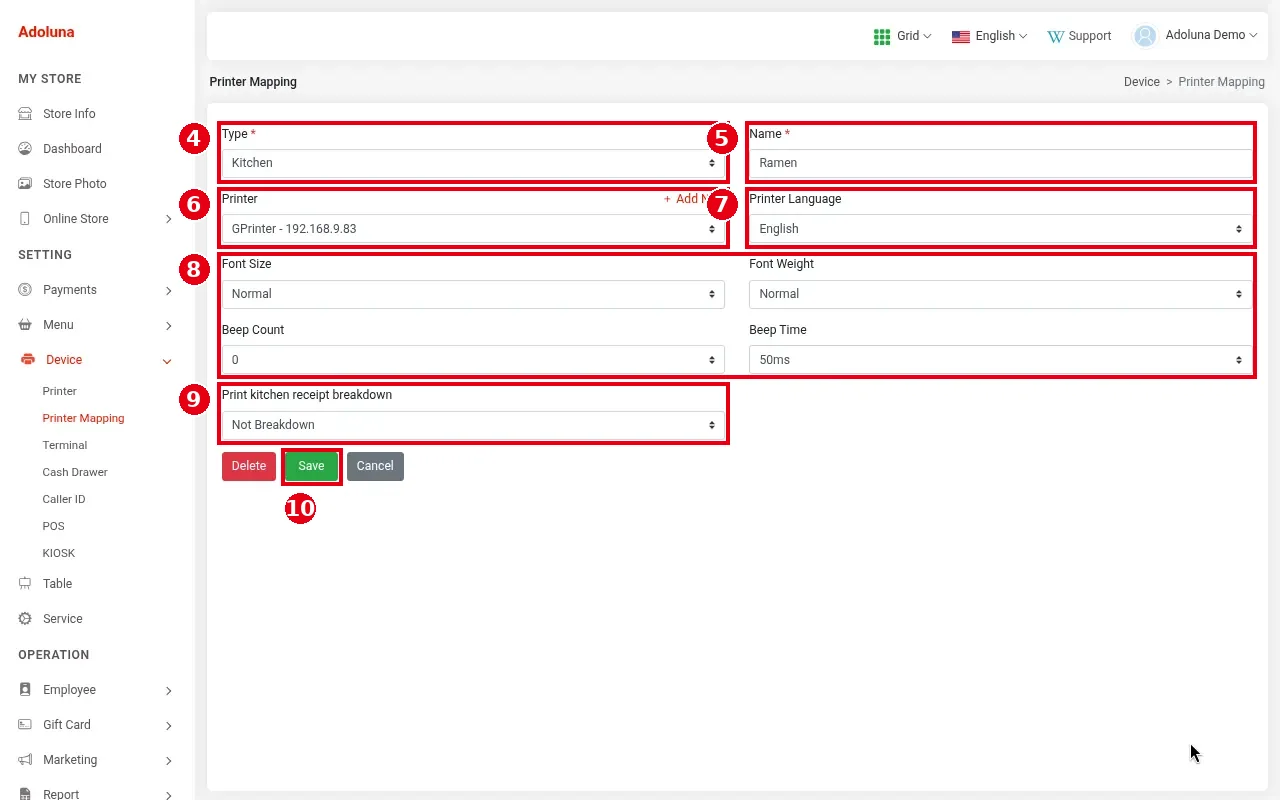The width and height of the screenshot is (1280, 800).
Task: Click the Store Photo image icon
Action: (25, 184)
